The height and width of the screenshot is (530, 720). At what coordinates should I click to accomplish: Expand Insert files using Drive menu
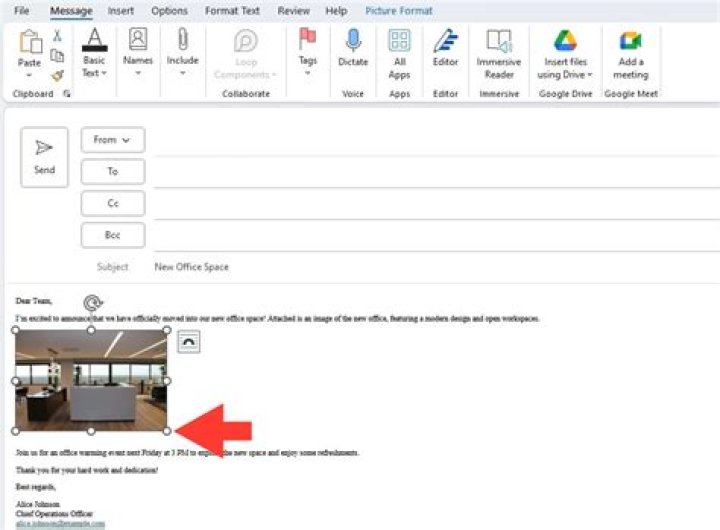click(565, 74)
